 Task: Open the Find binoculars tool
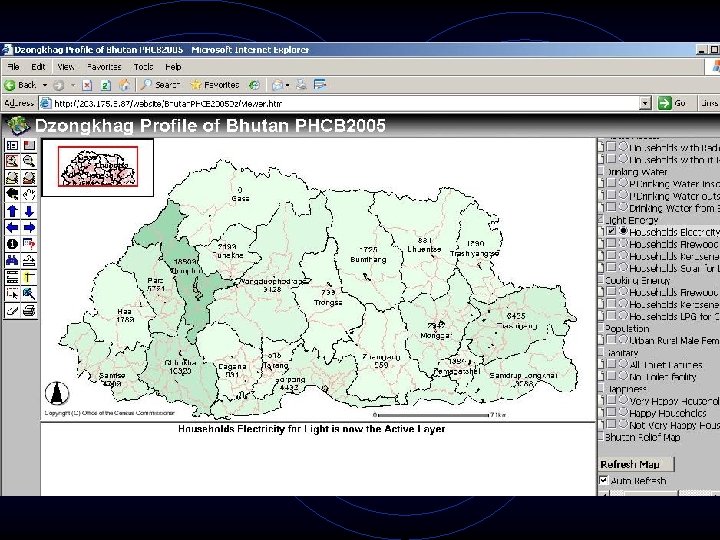pos(12,261)
